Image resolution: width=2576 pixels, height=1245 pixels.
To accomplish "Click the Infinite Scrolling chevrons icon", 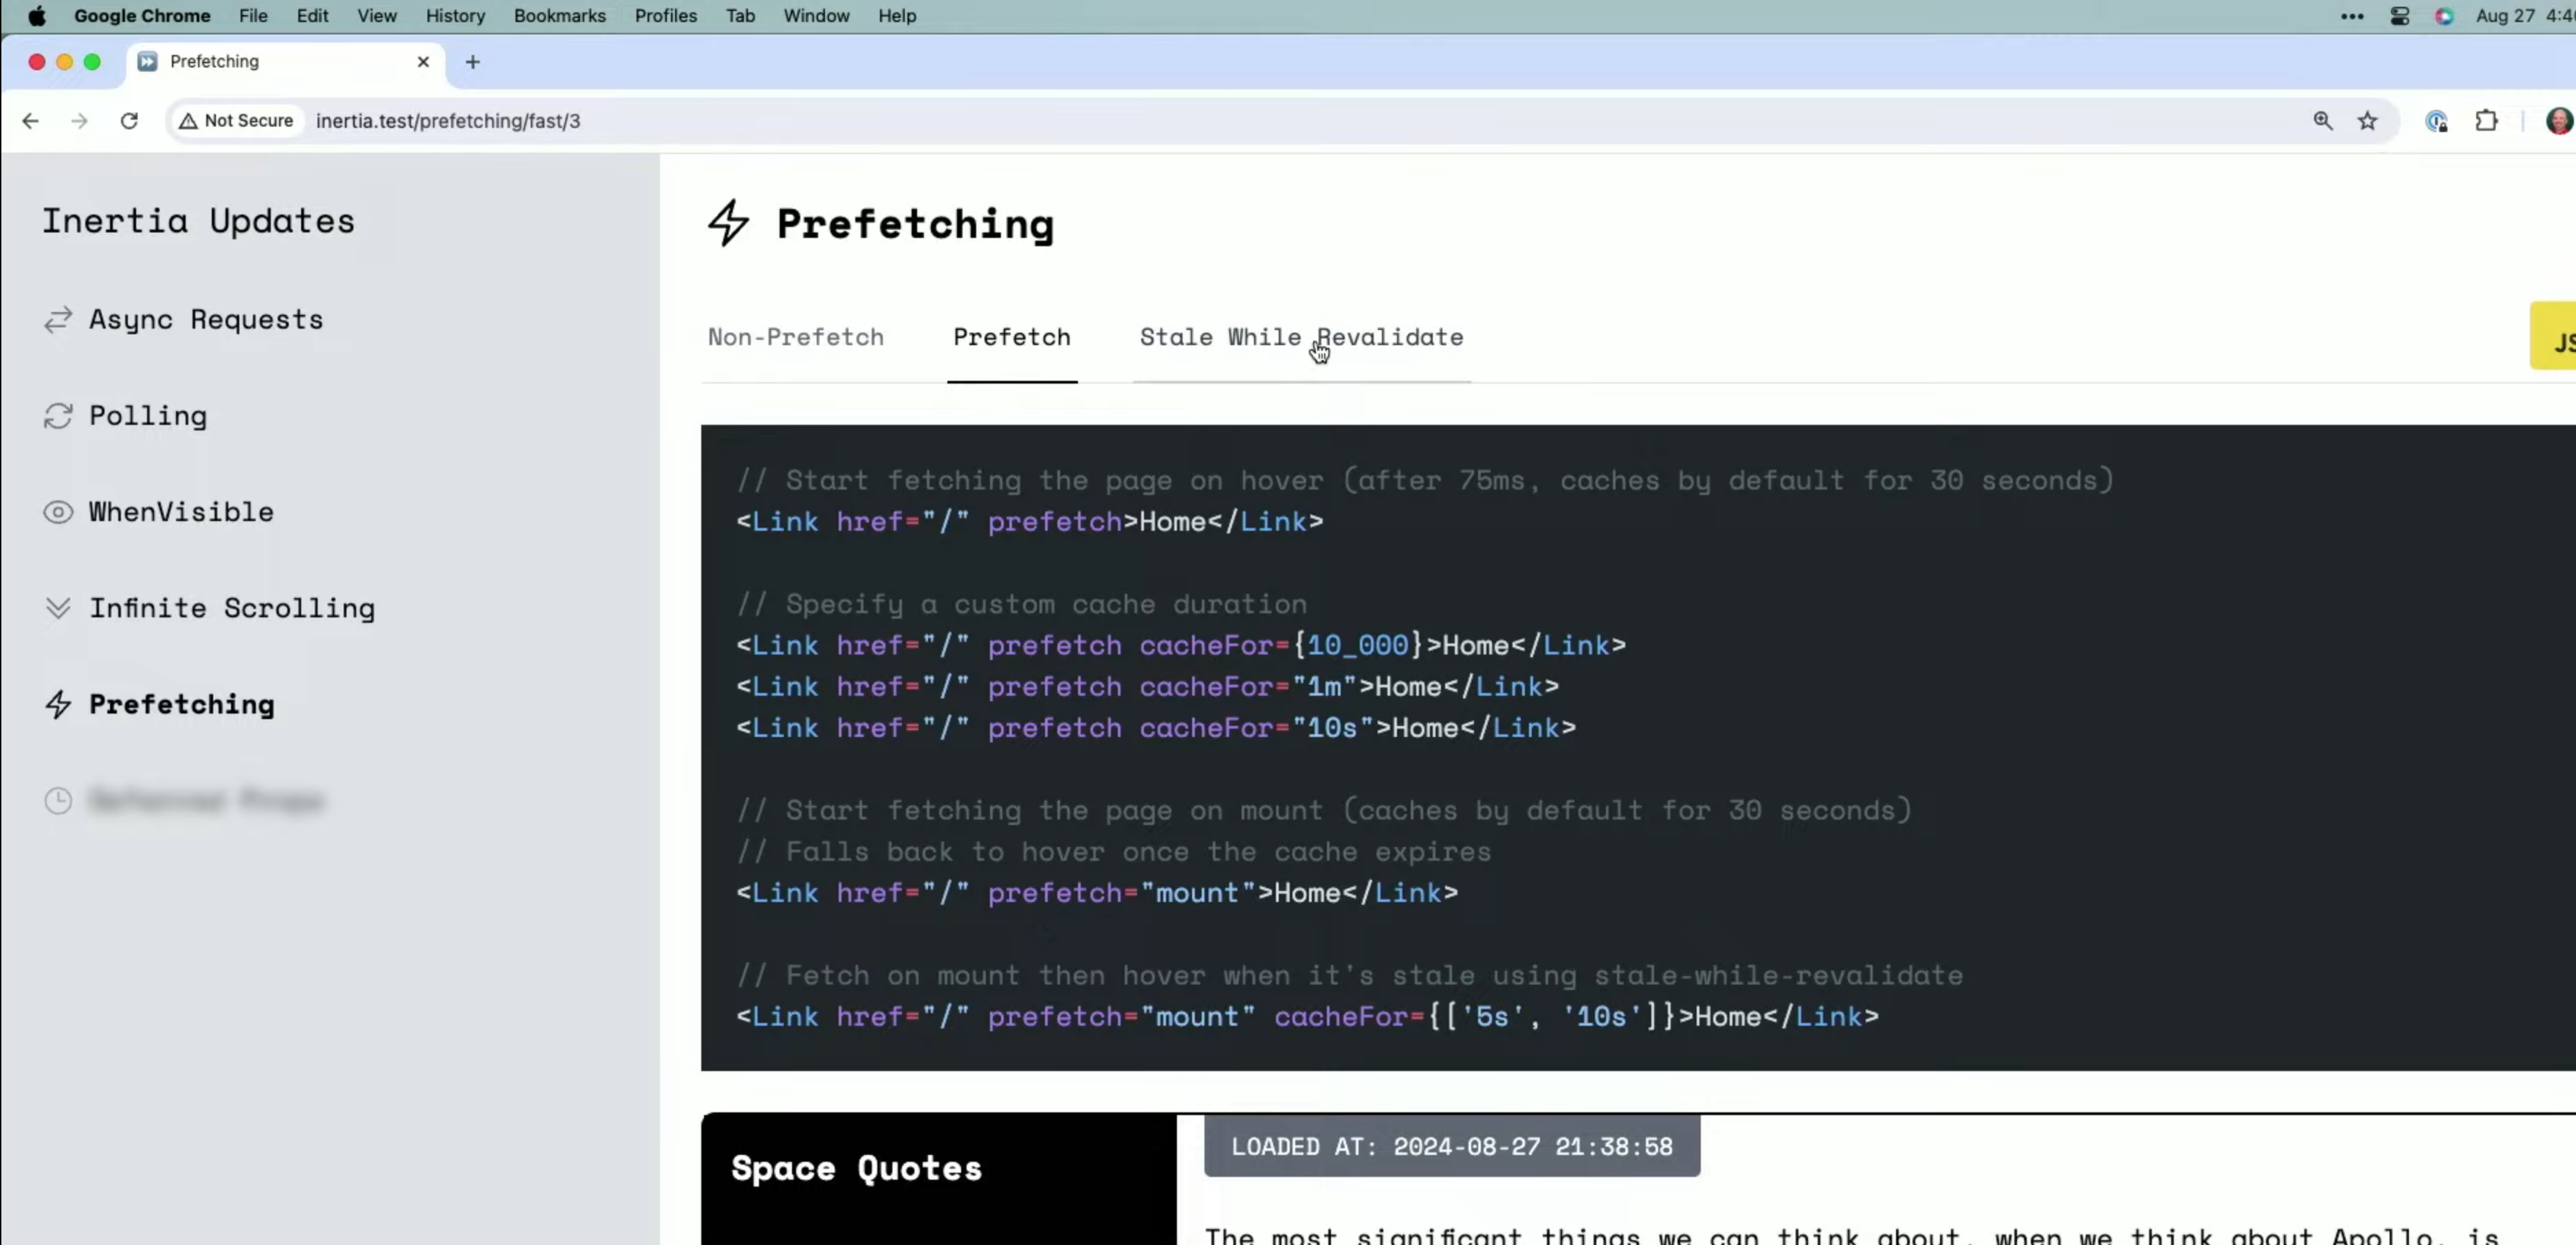I will point(58,608).
